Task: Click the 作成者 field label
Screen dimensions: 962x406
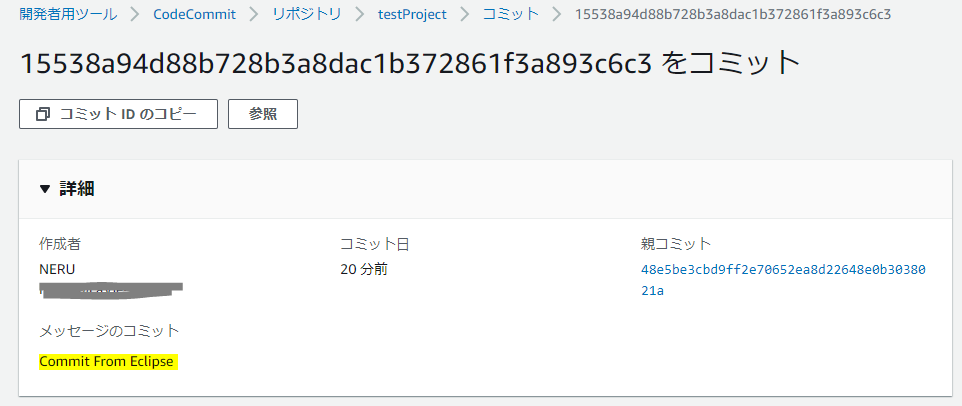Action: click(x=59, y=244)
